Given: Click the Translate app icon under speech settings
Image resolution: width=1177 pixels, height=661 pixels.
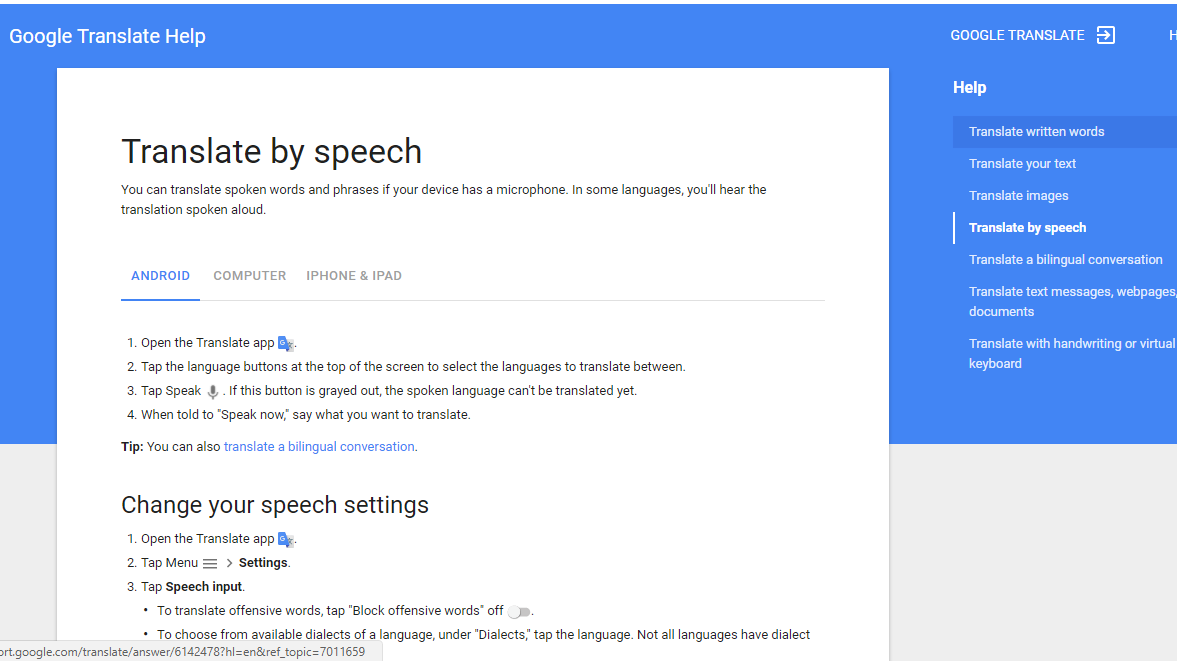Looking at the screenshot, I should (x=286, y=538).
